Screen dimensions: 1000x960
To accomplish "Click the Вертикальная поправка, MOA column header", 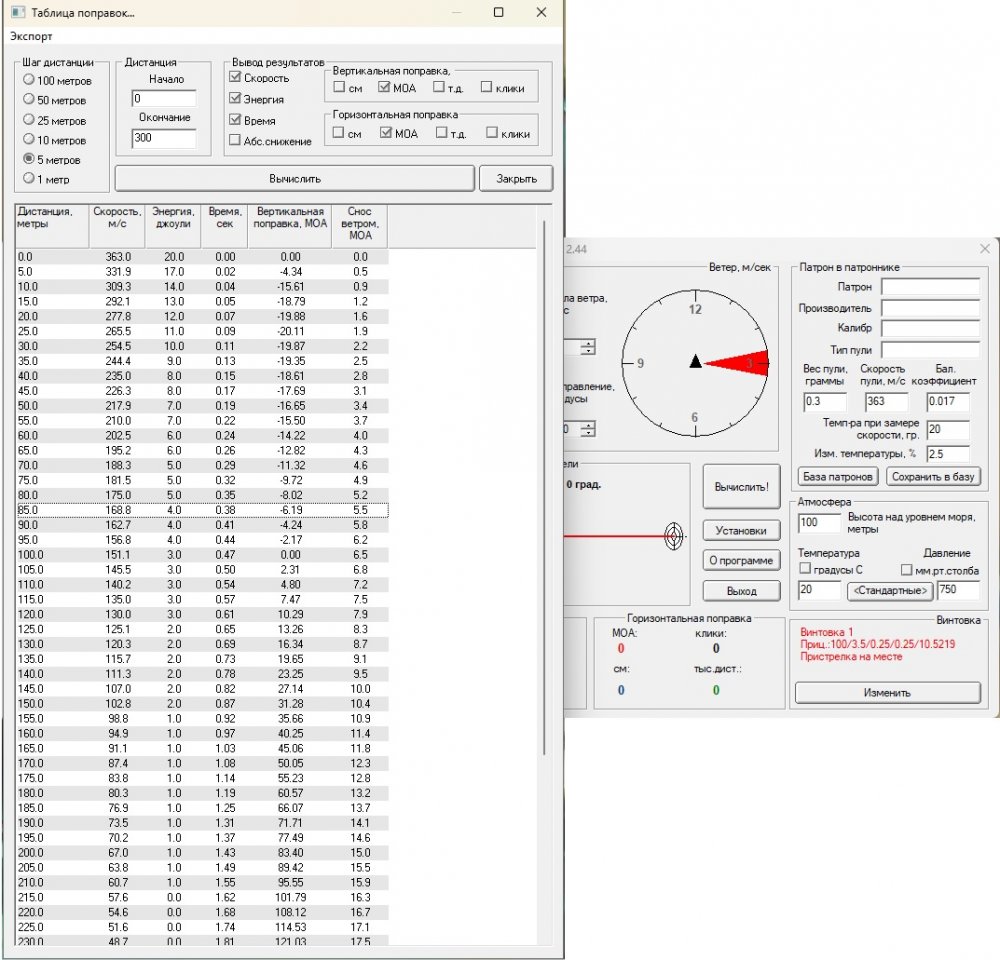I will pyautogui.click(x=290, y=226).
